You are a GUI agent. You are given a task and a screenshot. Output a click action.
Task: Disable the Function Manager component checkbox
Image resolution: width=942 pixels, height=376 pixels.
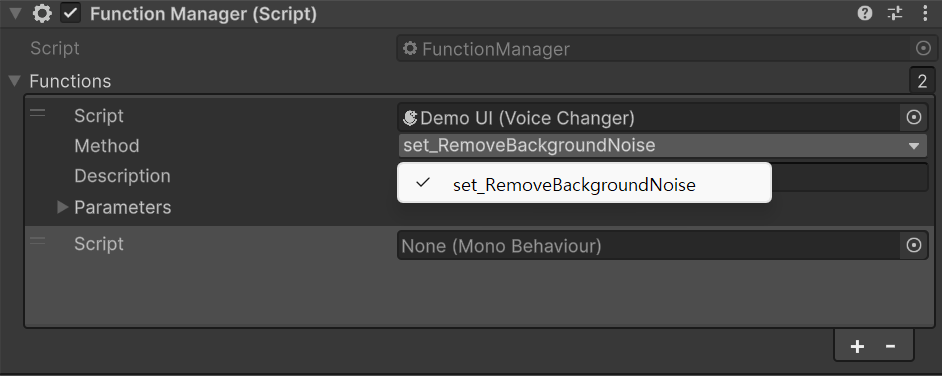[x=71, y=14]
